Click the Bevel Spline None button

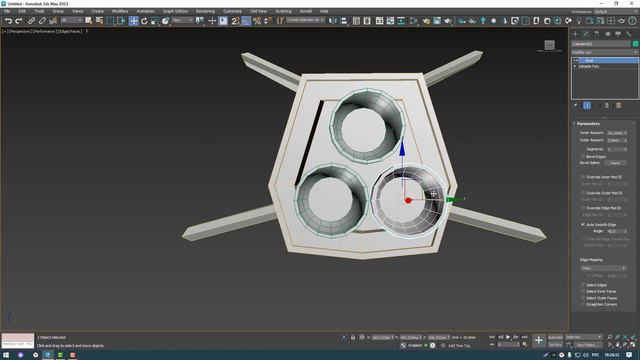coord(615,163)
